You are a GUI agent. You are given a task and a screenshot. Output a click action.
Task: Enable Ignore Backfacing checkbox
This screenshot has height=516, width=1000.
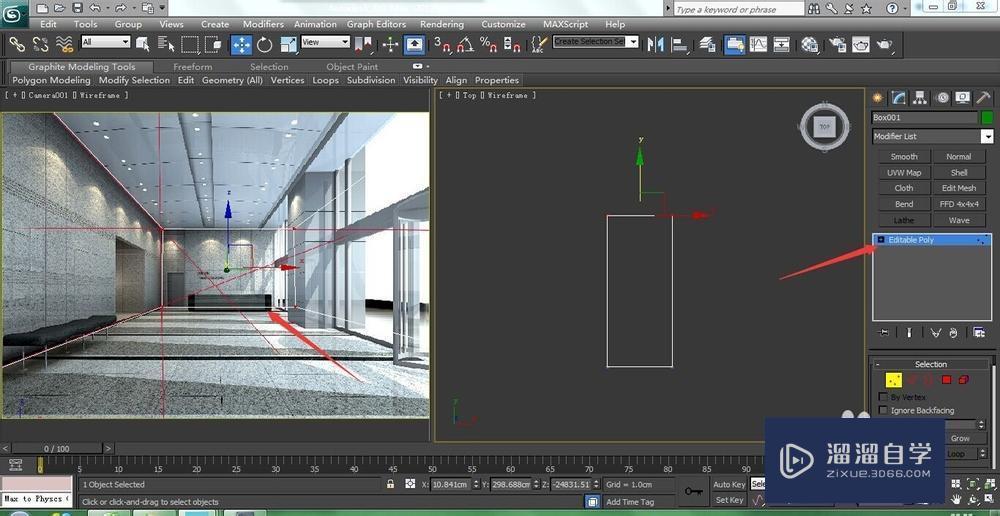click(x=883, y=410)
